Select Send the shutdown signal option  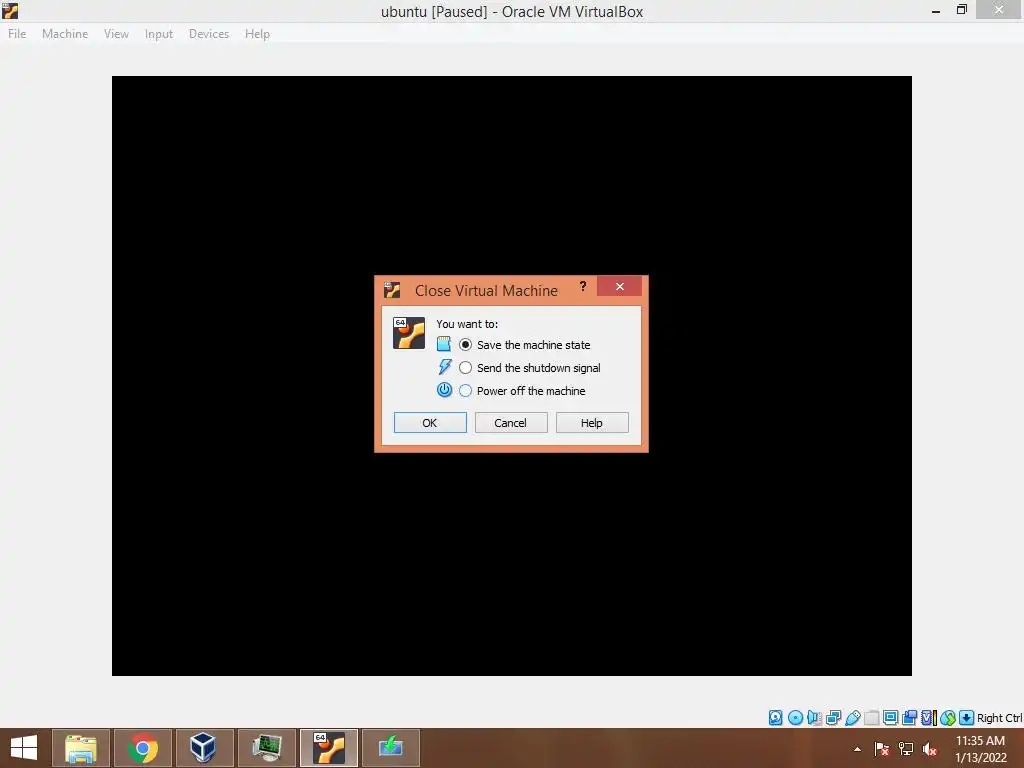530,368
